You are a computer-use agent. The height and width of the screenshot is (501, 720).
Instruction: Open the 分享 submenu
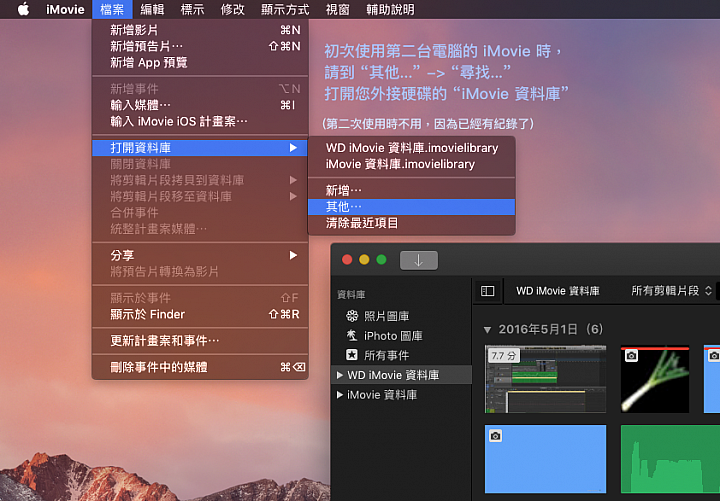coord(200,255)
